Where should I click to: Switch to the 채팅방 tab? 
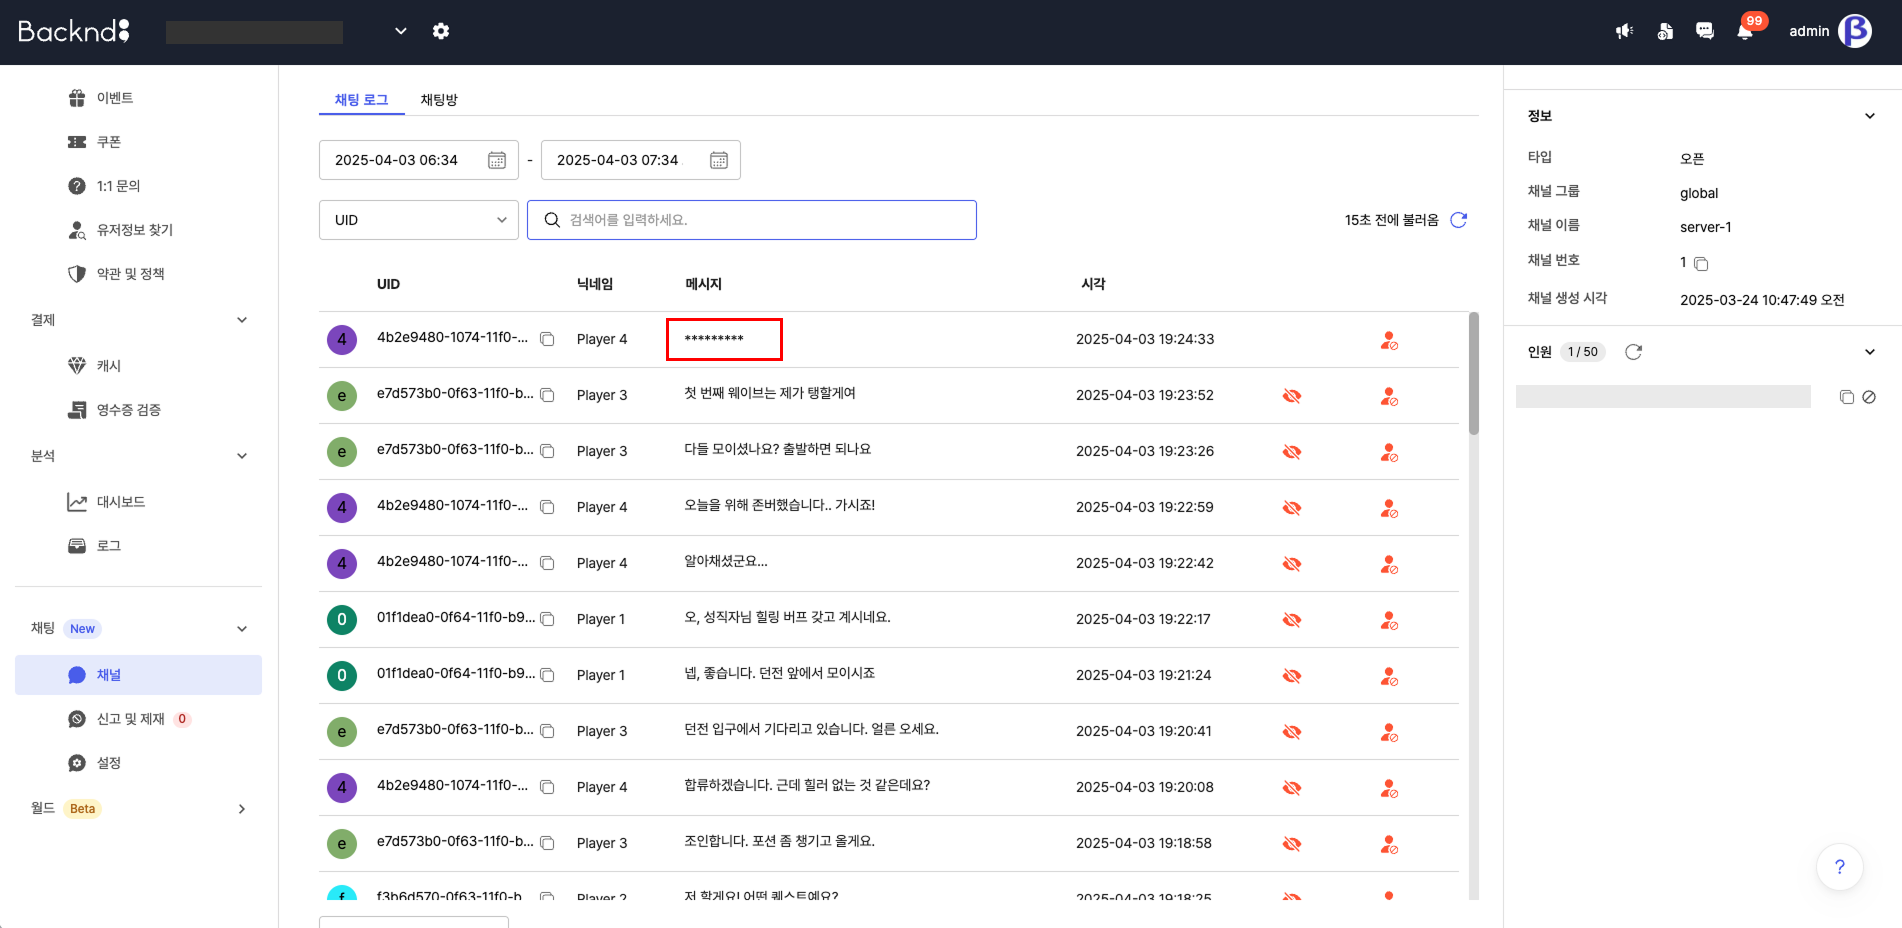point(439,100)
